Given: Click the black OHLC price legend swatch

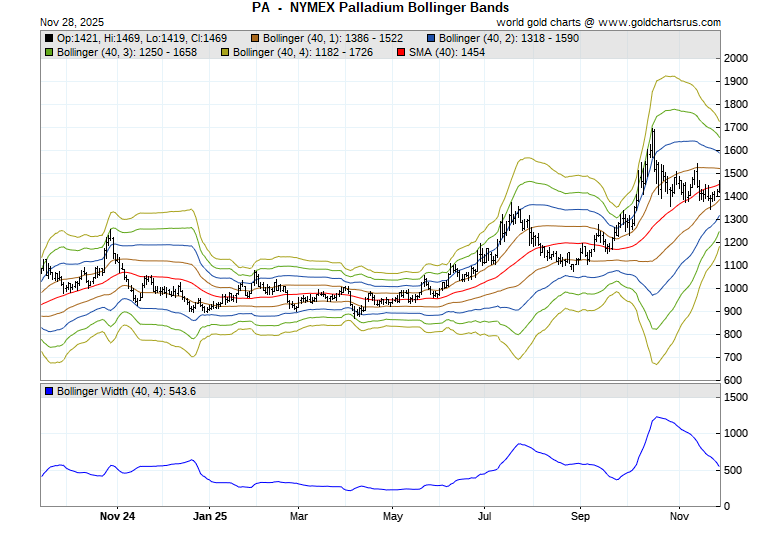Looking at the screenshot, I should click(x=49, y=38).
